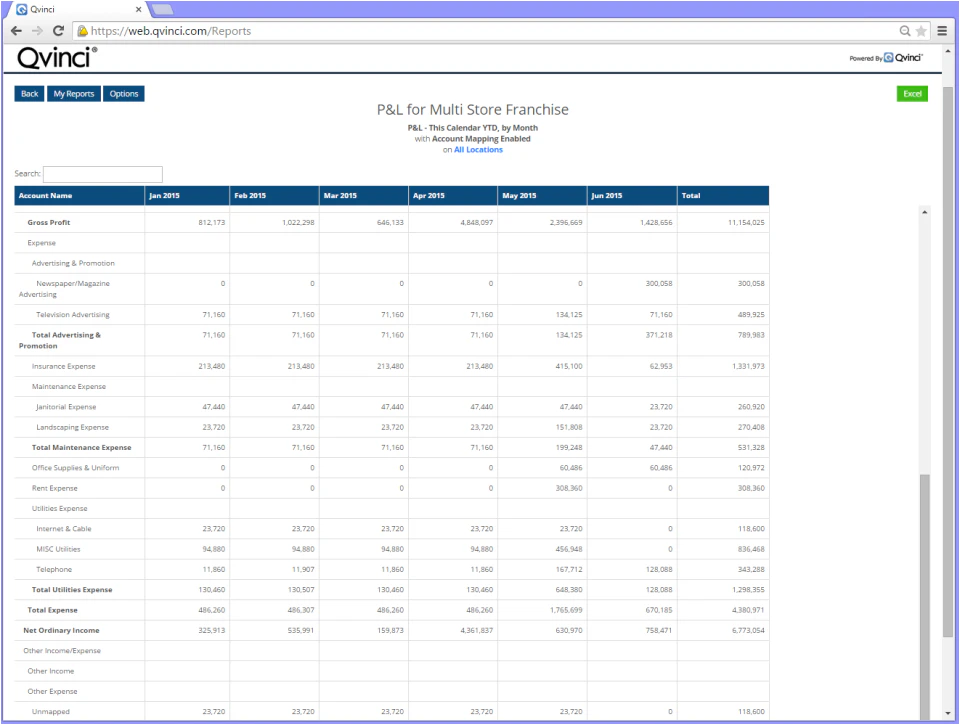Reload the page using the refresh icon
The image size is (960, 725).
(60, 31)
